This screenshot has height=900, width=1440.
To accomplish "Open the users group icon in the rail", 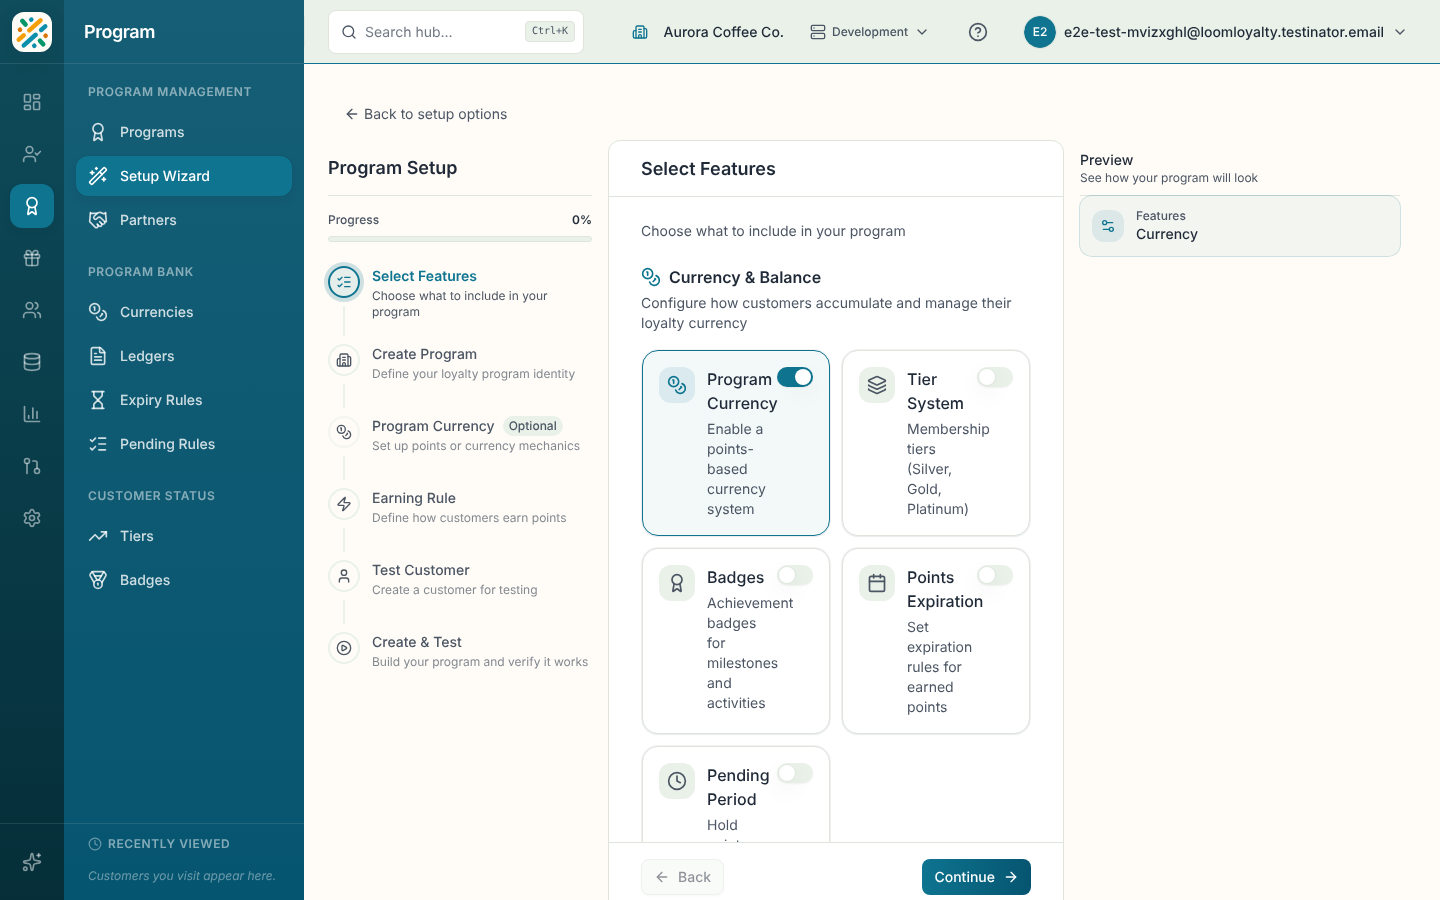I will 32,310.
